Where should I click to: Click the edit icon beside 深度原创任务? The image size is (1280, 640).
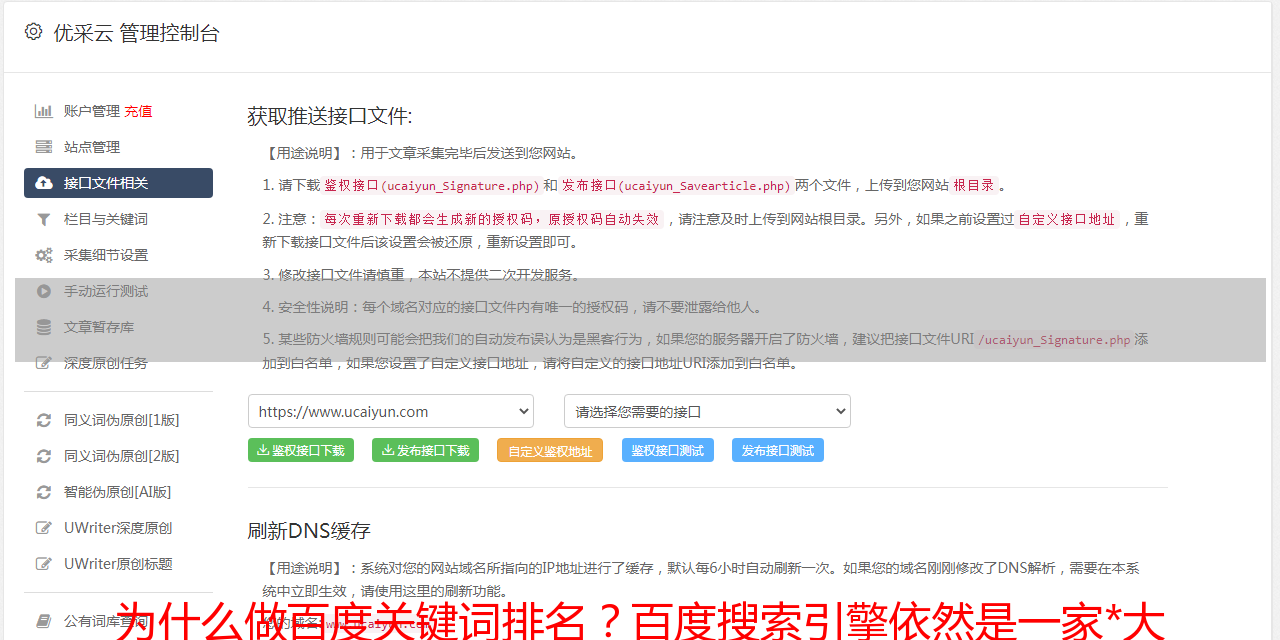pyautogui.click(x=44, y=363)
